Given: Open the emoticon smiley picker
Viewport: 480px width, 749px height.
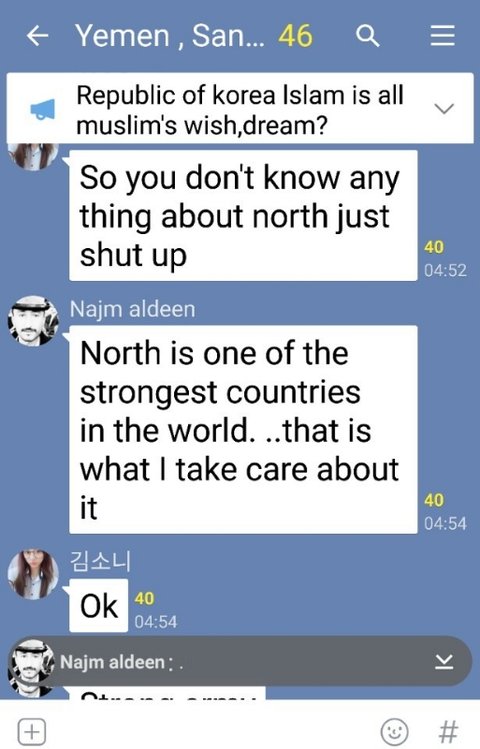Looking at the screenshot, I should click(x=394, y=731).
